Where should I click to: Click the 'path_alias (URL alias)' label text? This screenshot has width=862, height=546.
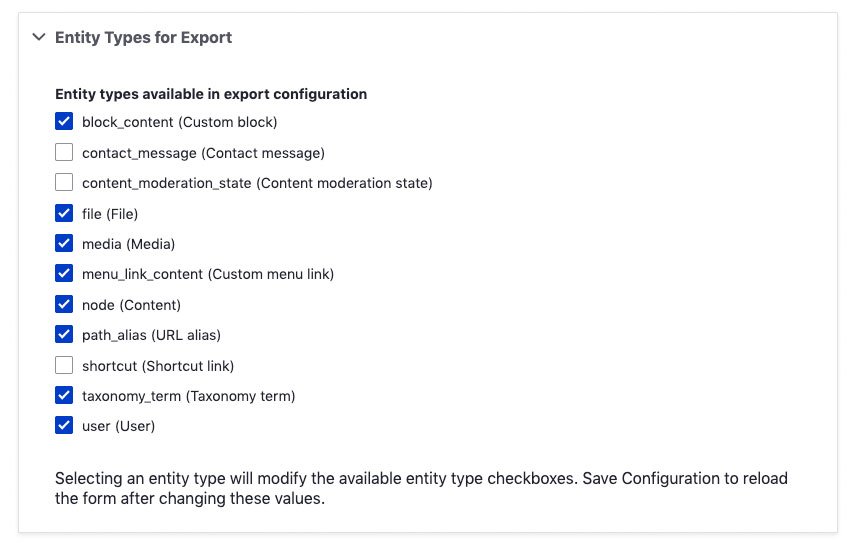(151, 335)
